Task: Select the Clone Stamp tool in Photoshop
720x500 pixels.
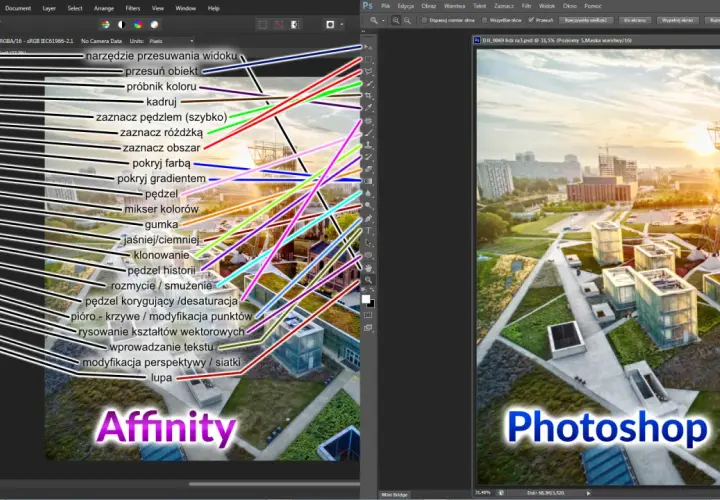Action: click(x=368, y=145)
